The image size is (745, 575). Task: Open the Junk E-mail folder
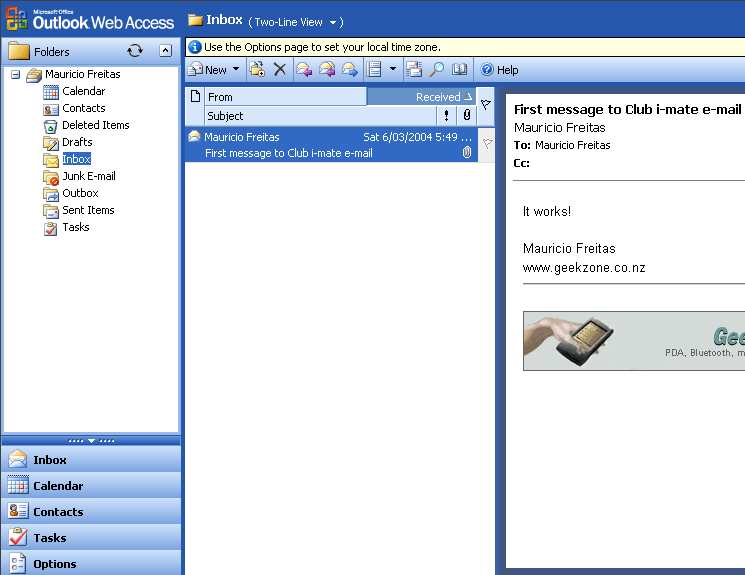point(89,176)
